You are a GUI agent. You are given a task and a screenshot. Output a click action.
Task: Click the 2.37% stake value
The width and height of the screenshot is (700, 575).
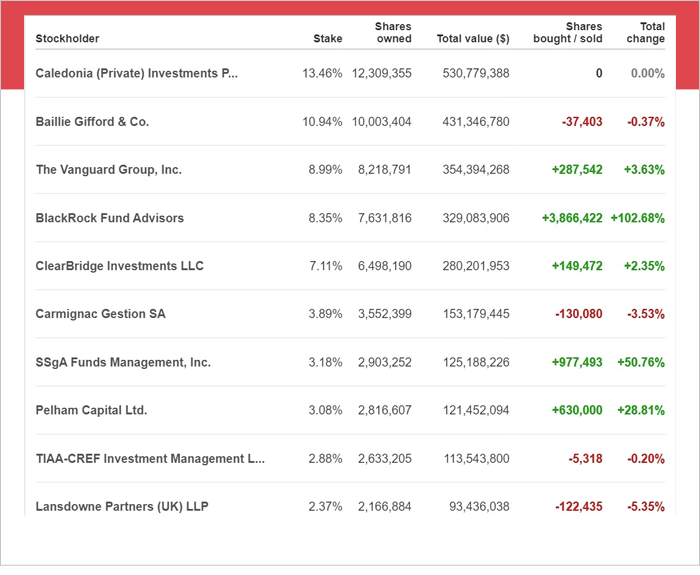click(x=325, y=507)
